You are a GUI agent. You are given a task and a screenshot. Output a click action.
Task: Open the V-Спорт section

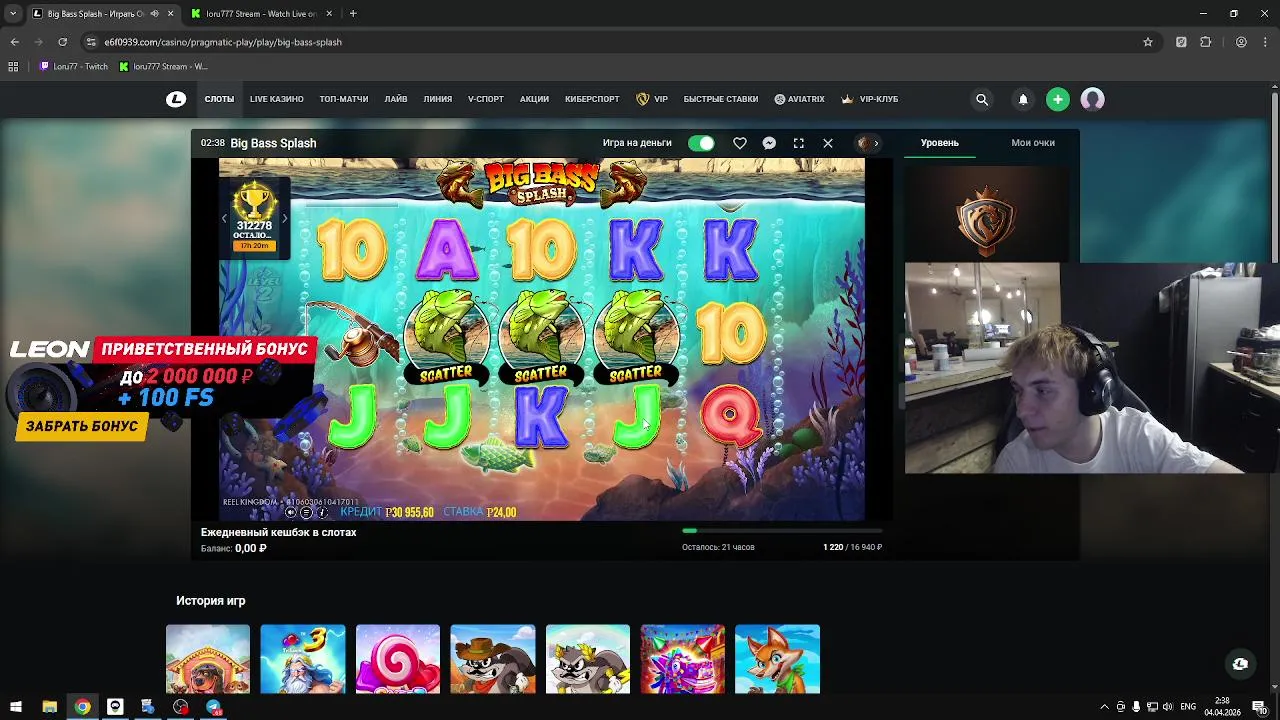coord(486,99)
